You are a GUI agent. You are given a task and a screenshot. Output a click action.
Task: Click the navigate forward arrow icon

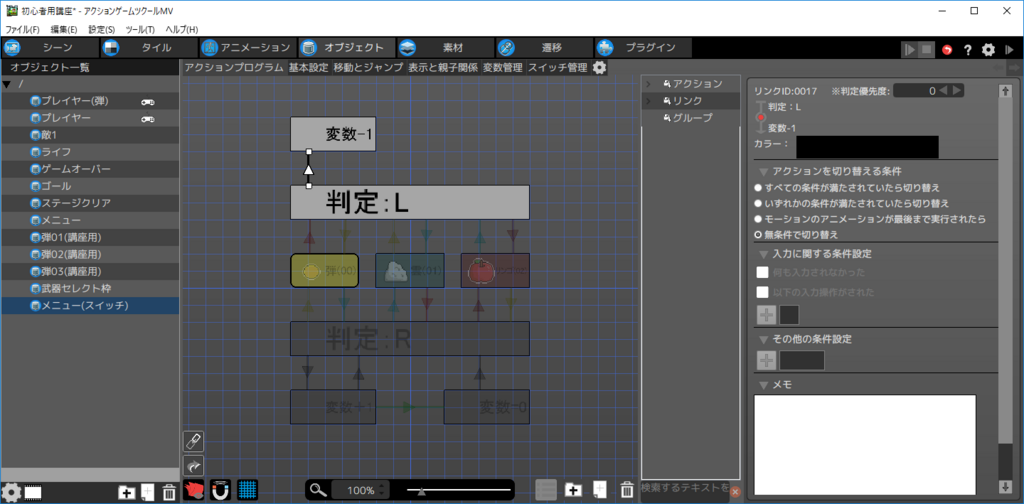pyautogui.click(x=1014, y=67)
